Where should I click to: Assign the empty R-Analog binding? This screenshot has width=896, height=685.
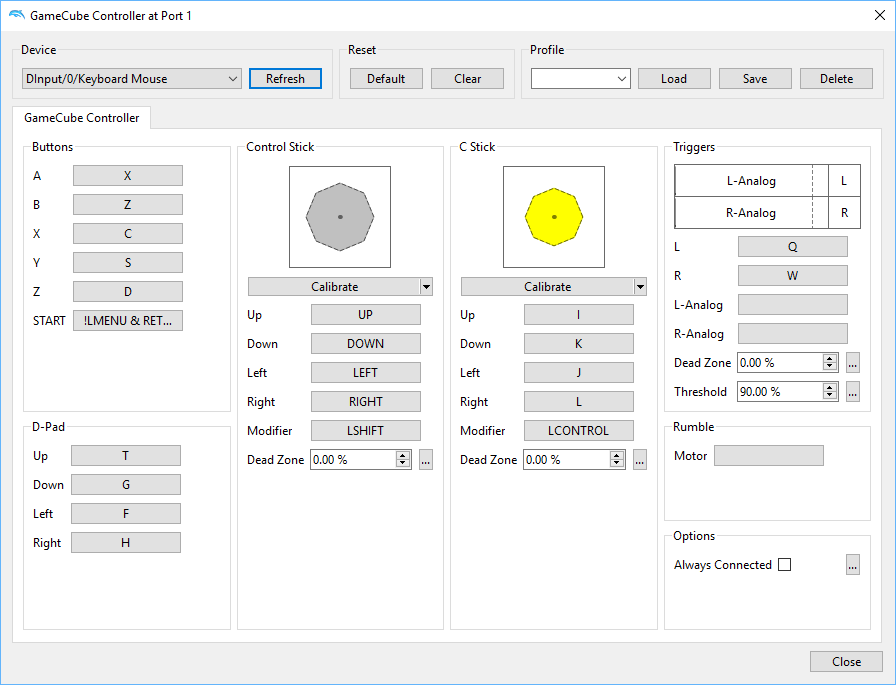(x=793, y=334)
